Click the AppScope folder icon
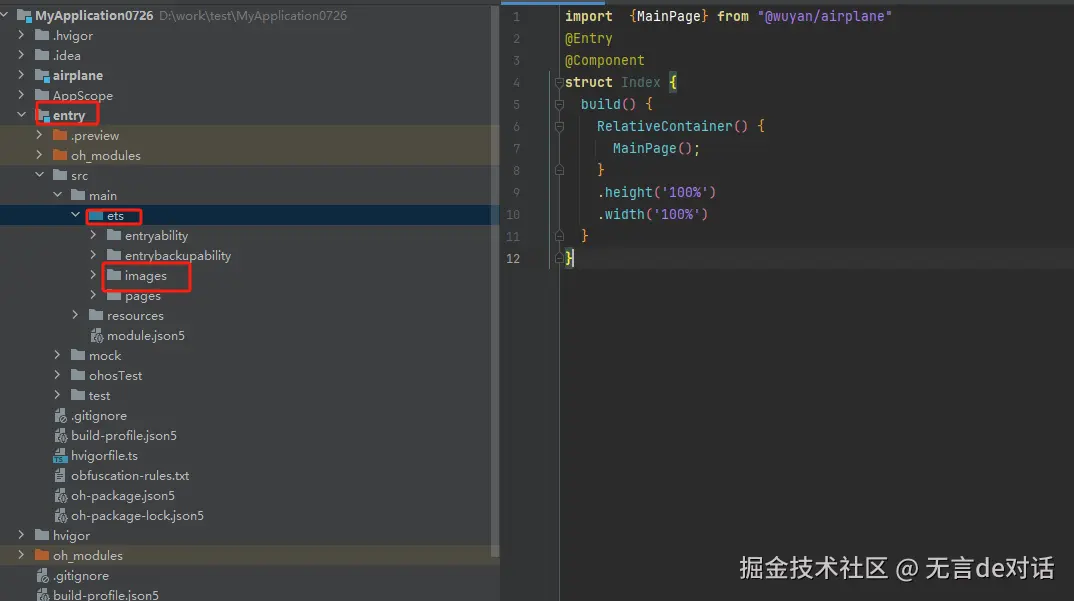The height and width of the screenshot is (601, 1074). [x=42, y=95]
